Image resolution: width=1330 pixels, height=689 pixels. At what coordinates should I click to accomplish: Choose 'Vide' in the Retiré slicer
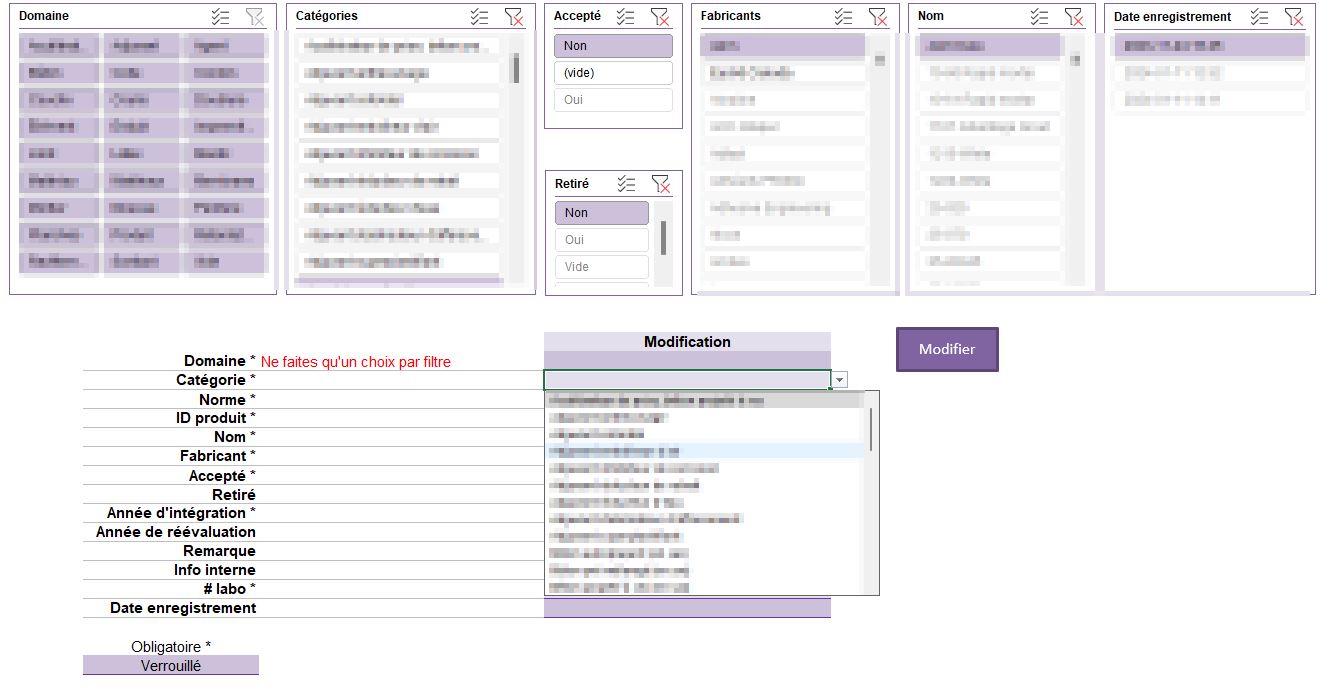(x=601, y=267)
